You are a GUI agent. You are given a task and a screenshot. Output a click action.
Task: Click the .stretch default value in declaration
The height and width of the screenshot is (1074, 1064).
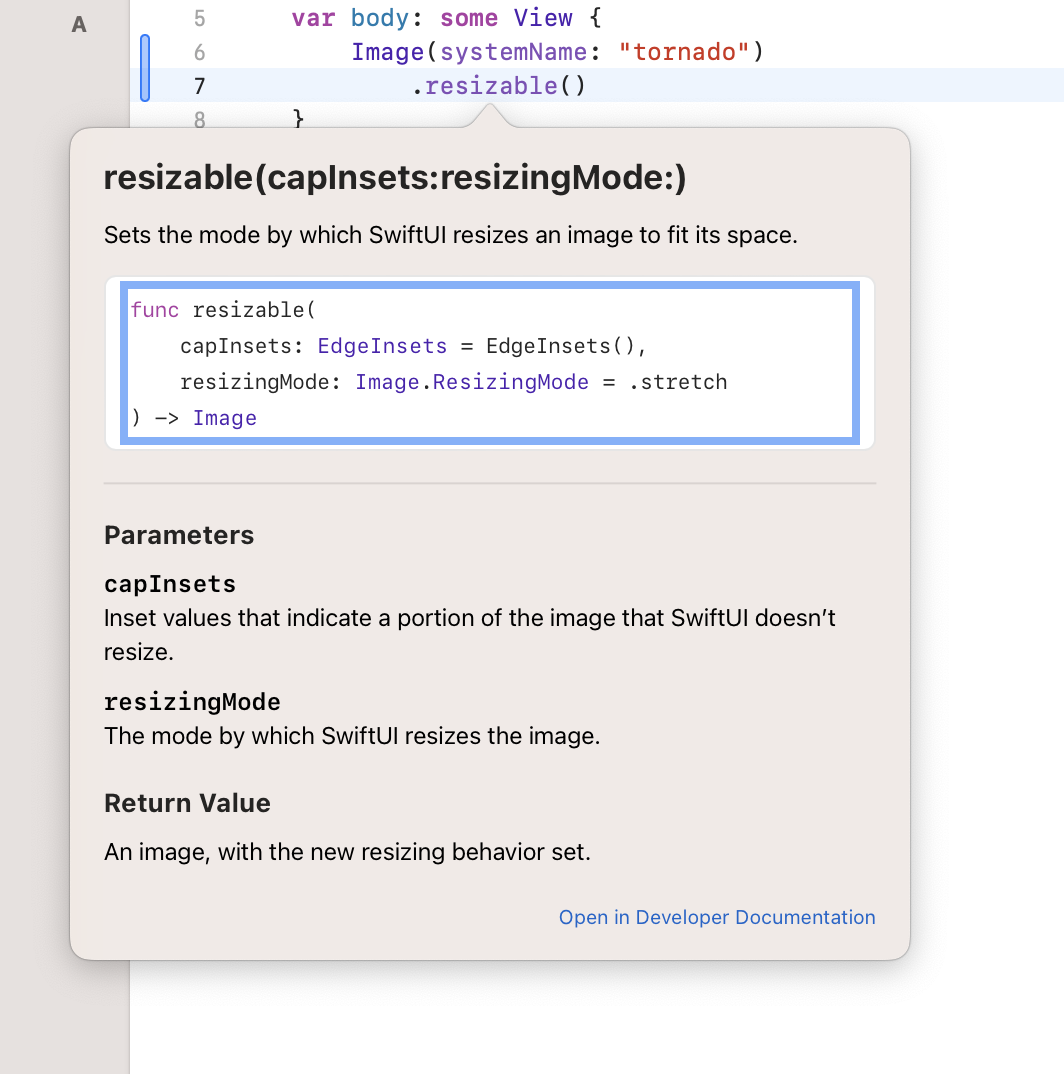click(x=678, y=382)
